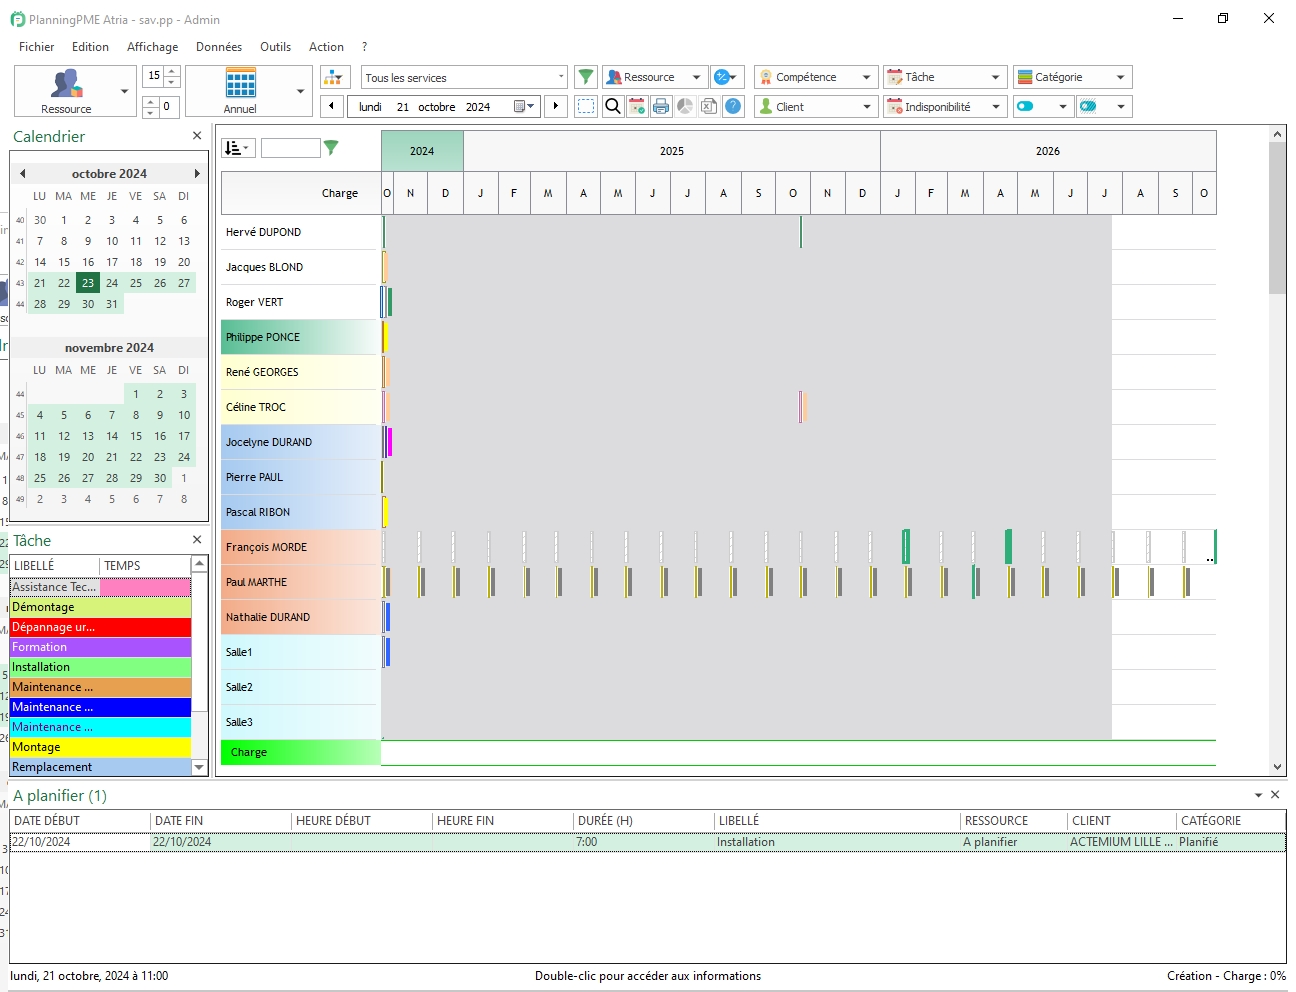
Task: Open the Affichage menu
Action: coord(152,47)
